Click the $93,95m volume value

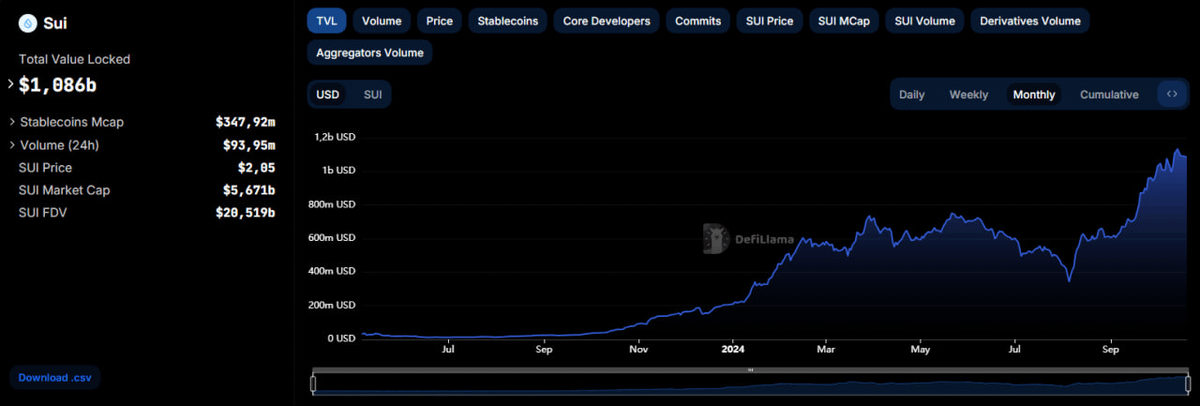[x=249, y=145]
